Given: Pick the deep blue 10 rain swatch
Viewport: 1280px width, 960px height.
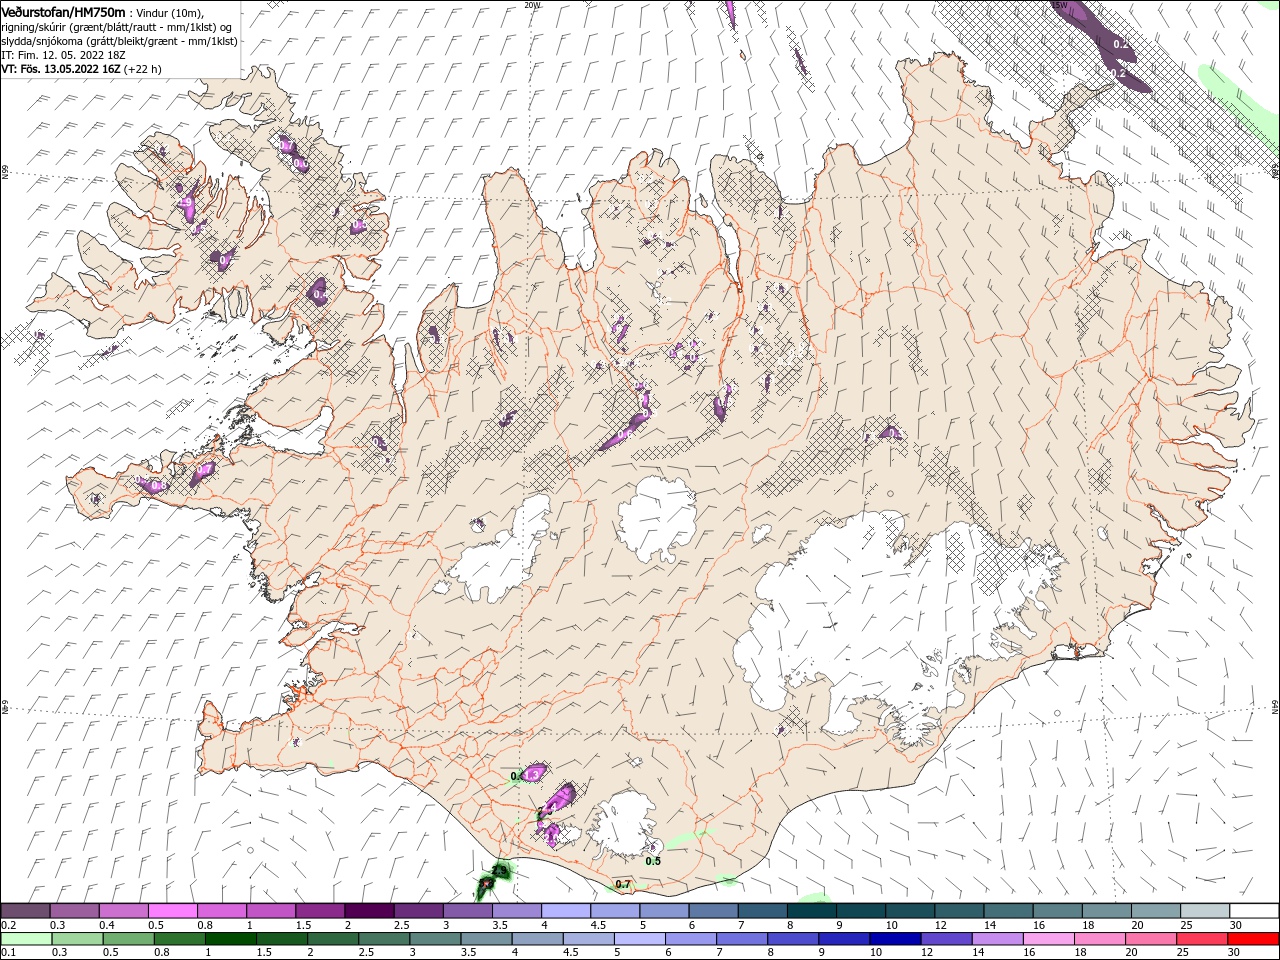Looking at the screenshot, I should click(895, 939).
